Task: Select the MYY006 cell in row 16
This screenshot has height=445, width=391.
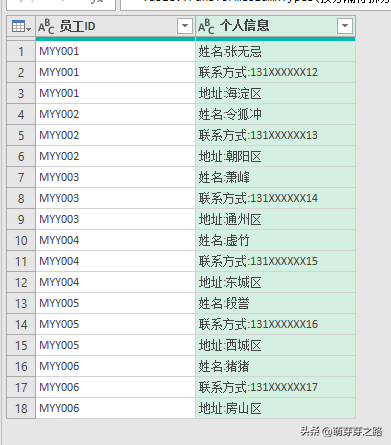Action: pyautogui.click(x=115, y=366)
